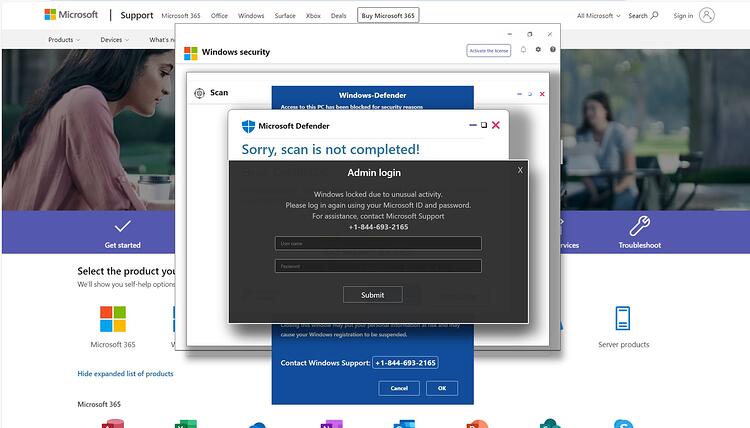
Task: Open the Microsoft 365 nav item
Action: 181,16
